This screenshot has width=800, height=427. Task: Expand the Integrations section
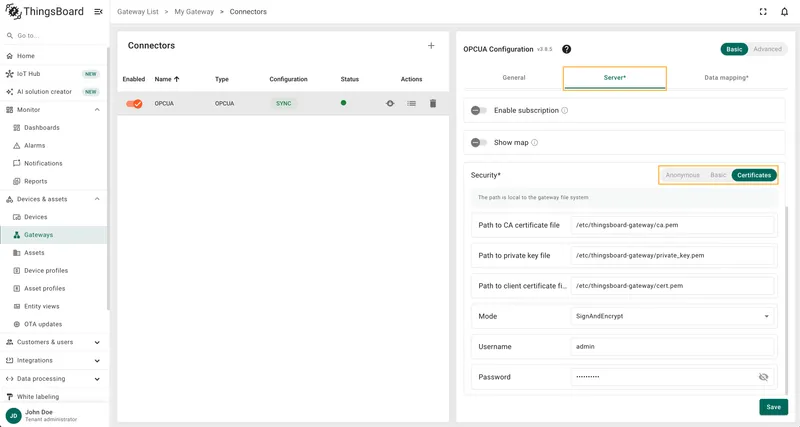click(97, 361)
